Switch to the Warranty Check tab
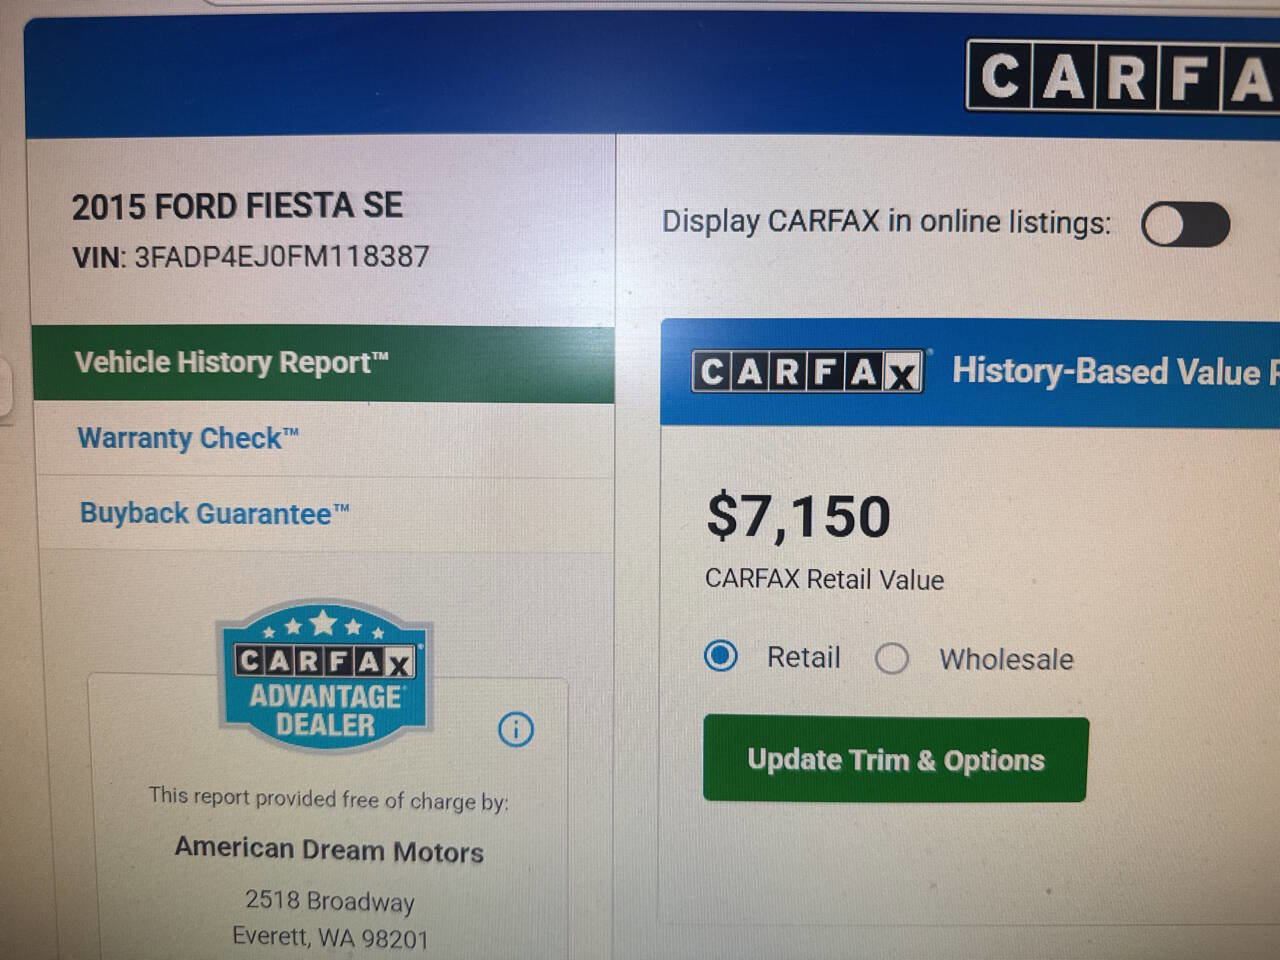Image resolution: width=1280 pixels, height=960 pixels. point(186,438)
